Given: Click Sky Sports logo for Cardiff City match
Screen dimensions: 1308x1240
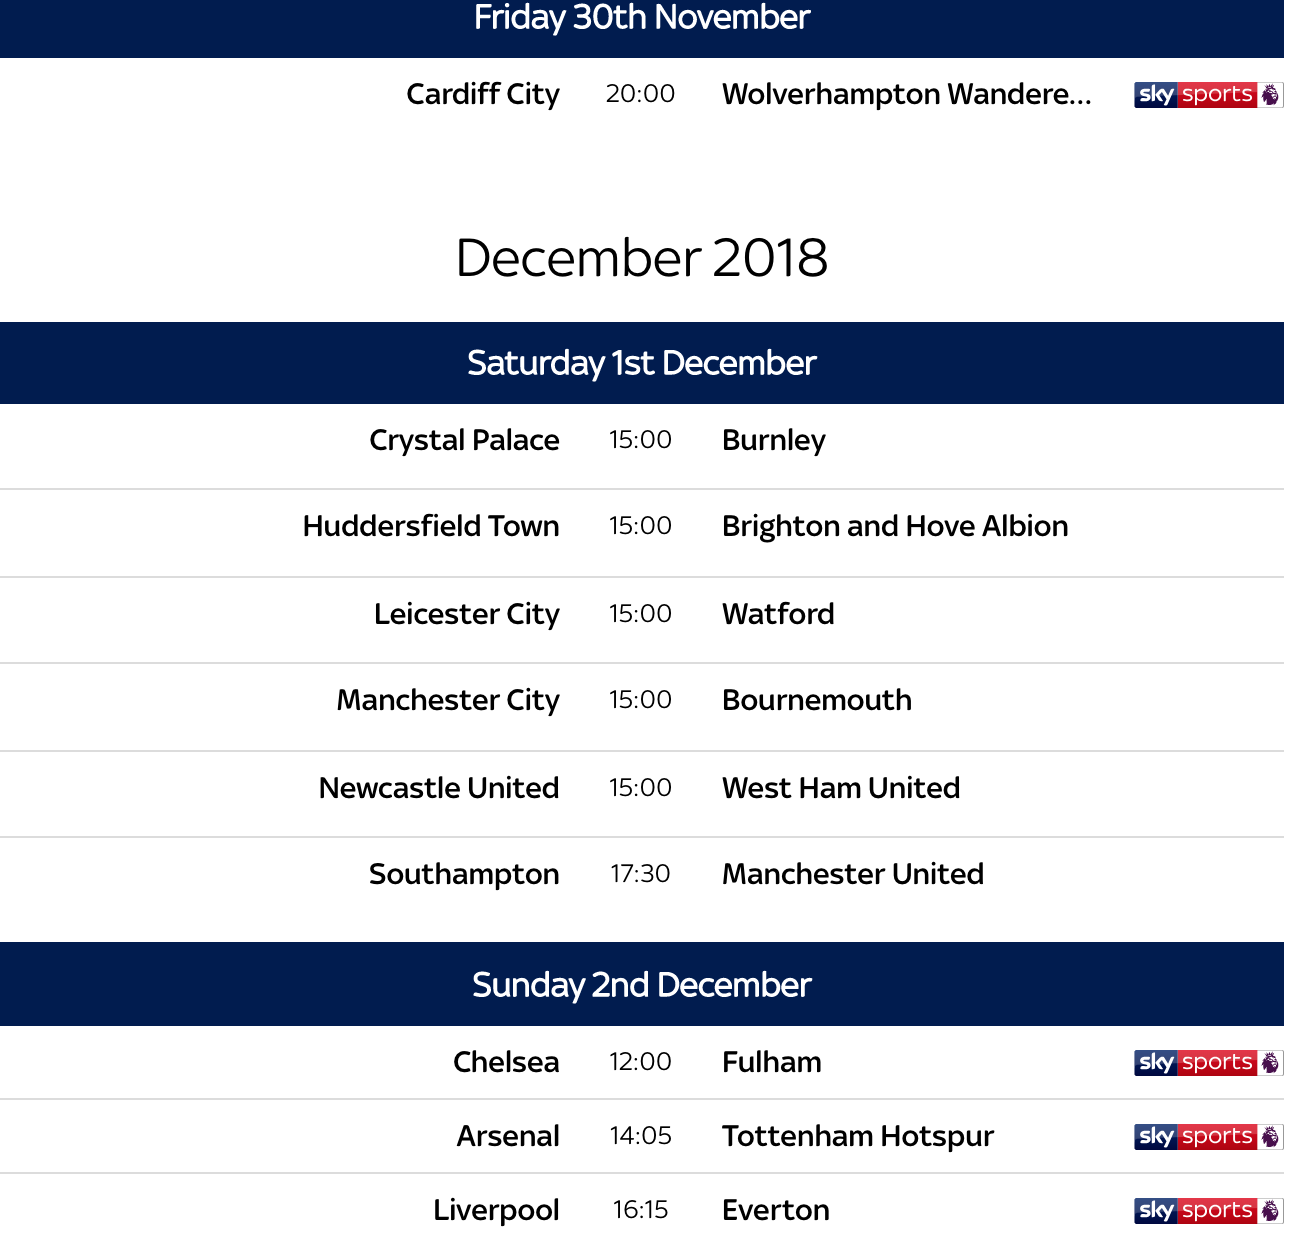Looking at the screenshot, I should [1208, 95].
